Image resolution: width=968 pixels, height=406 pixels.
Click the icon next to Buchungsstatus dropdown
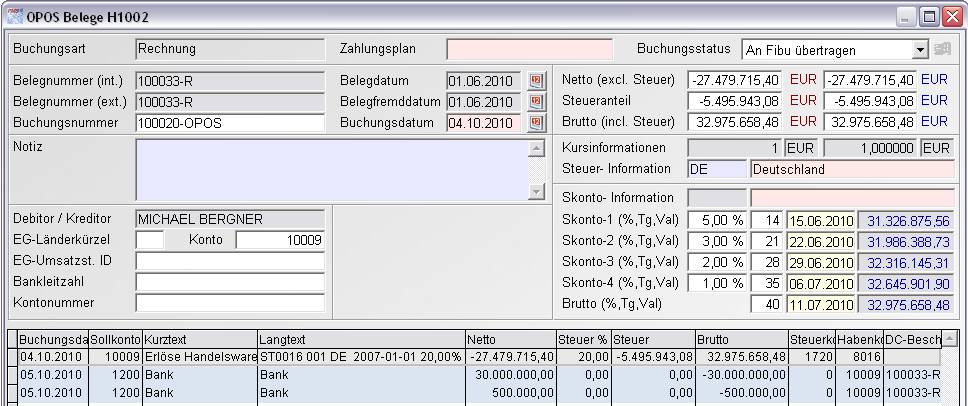[941, 49]
